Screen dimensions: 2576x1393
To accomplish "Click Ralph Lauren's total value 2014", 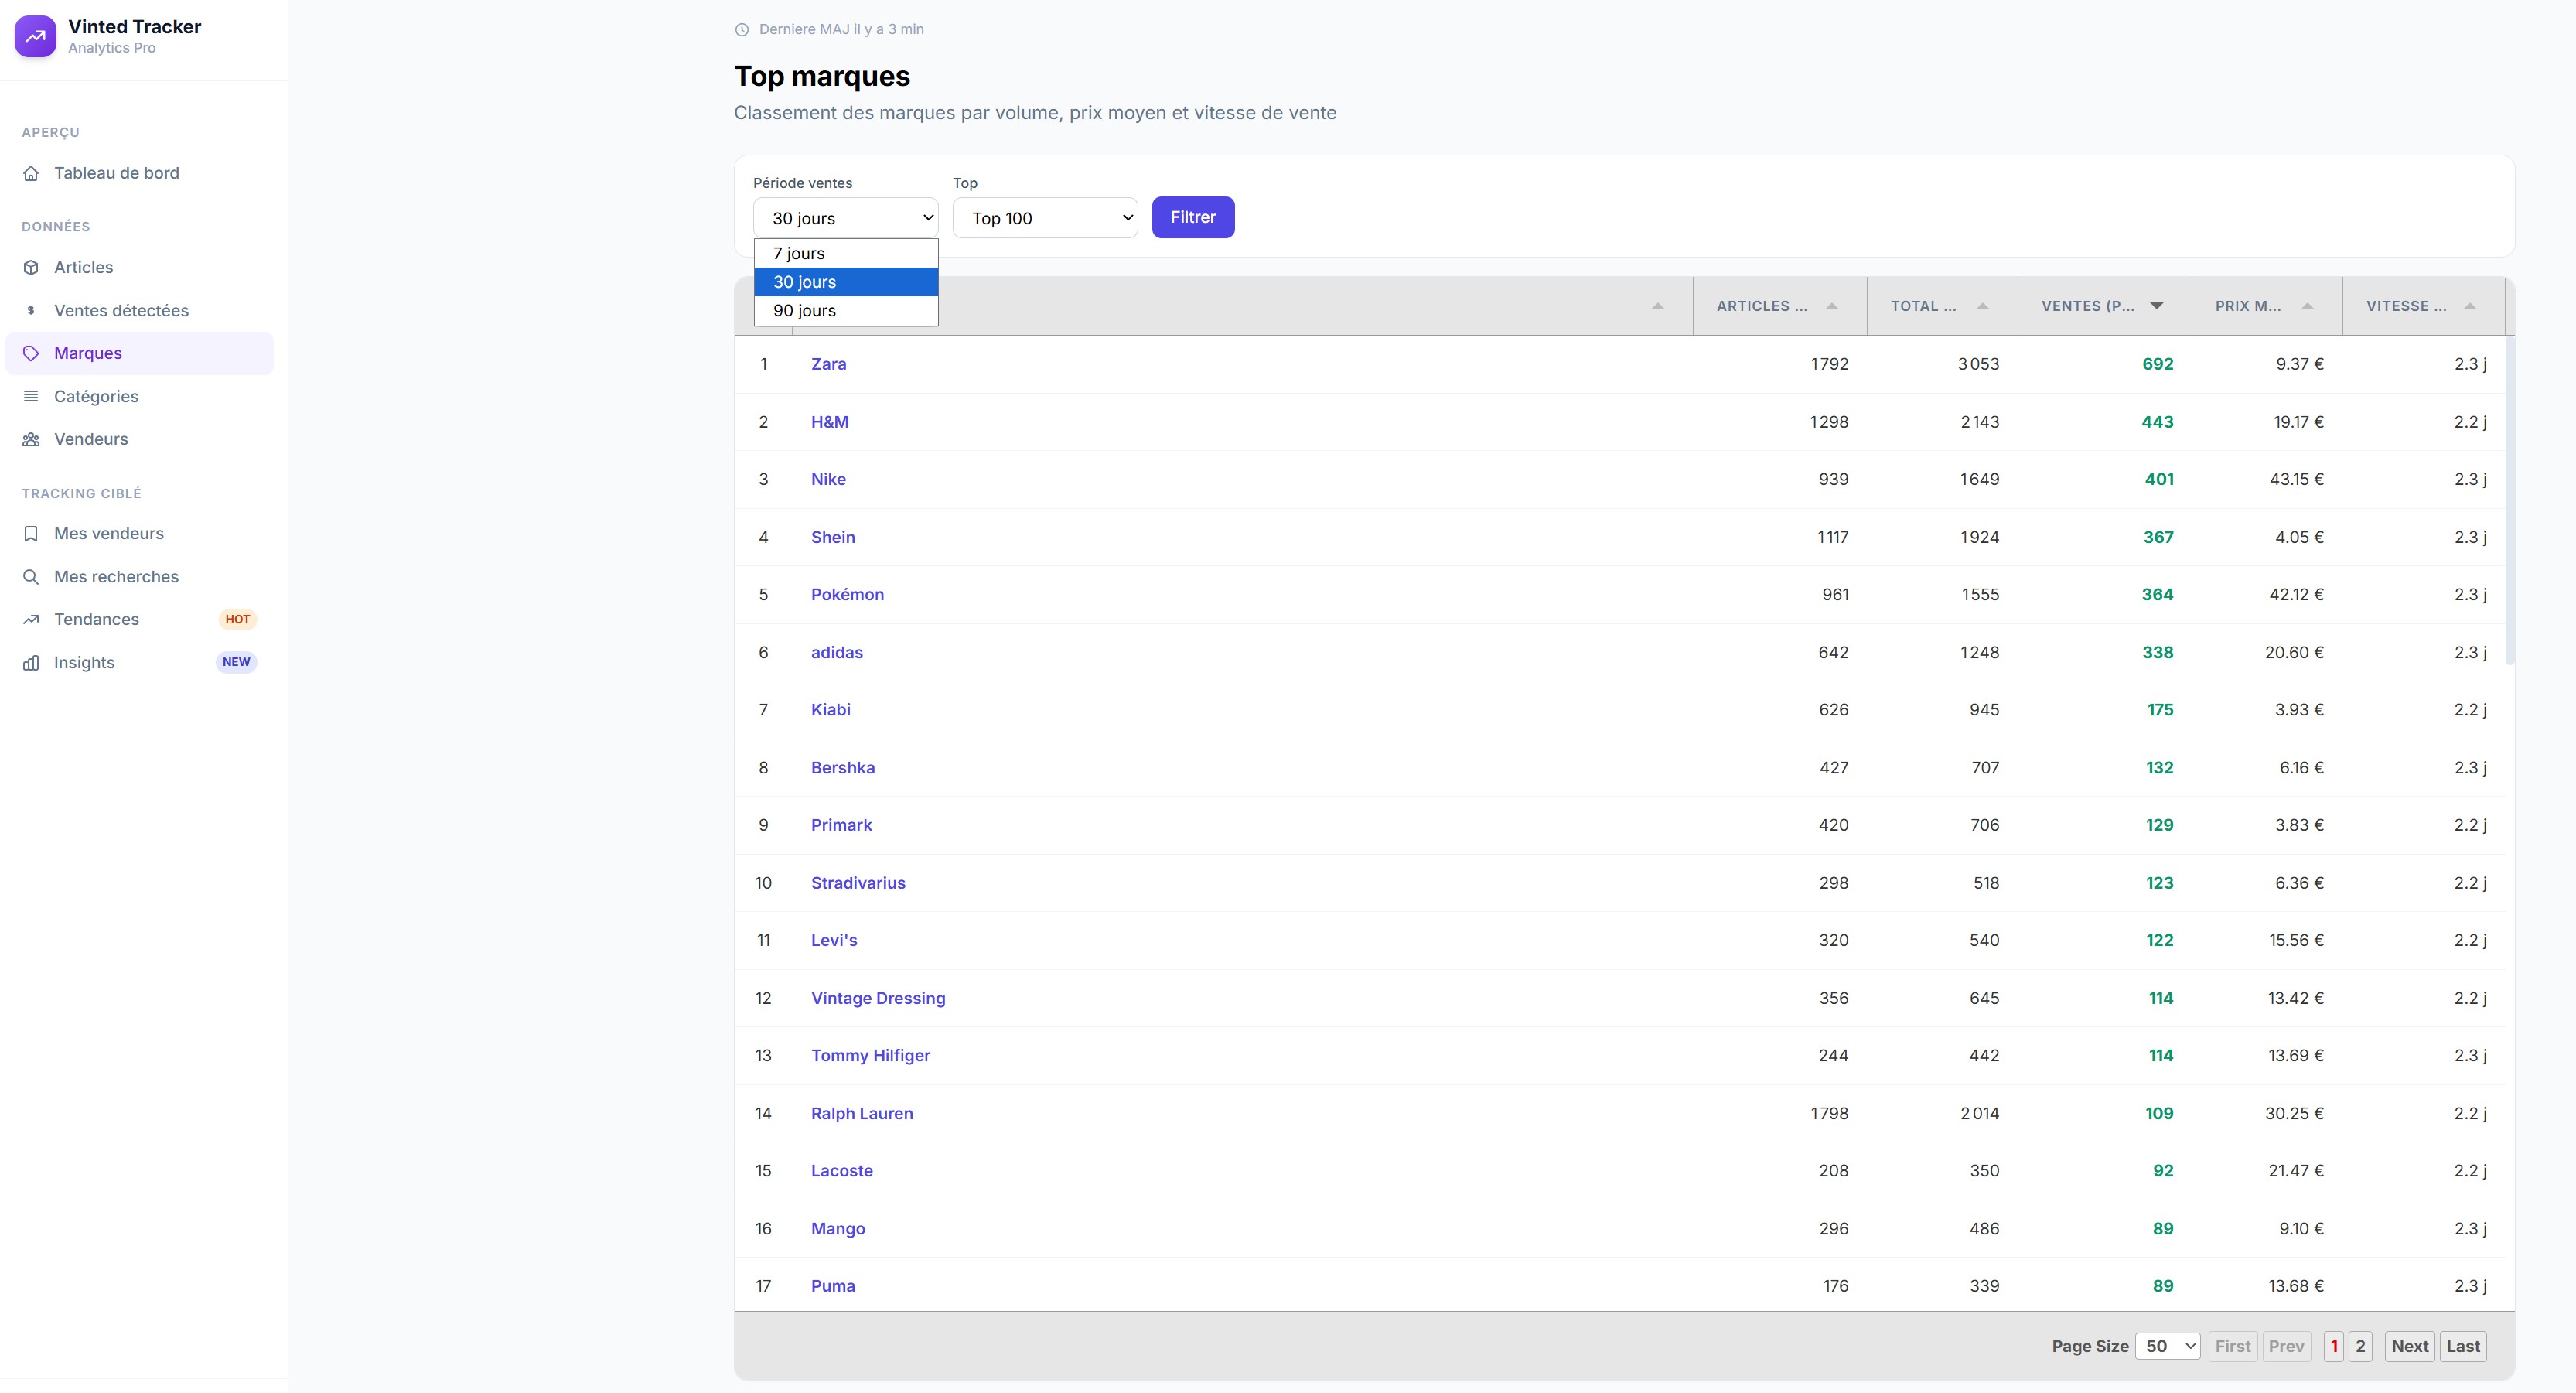I will tap(1979, 1113).
